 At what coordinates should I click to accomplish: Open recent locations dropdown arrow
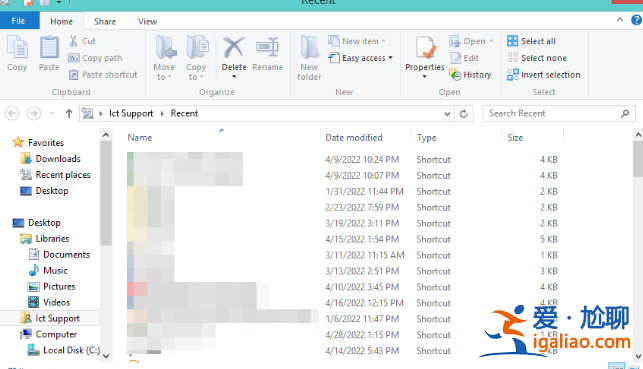pyautogui.click(x=52, y=113)
